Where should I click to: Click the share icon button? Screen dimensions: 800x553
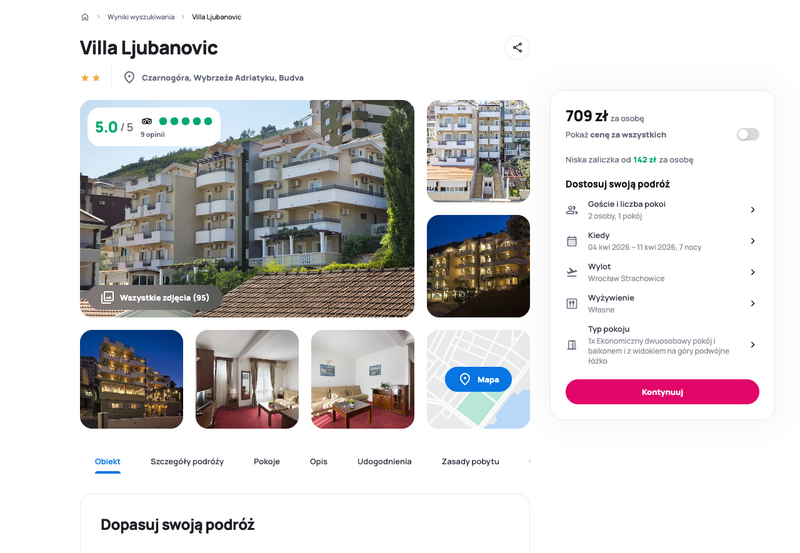[517, 47]
